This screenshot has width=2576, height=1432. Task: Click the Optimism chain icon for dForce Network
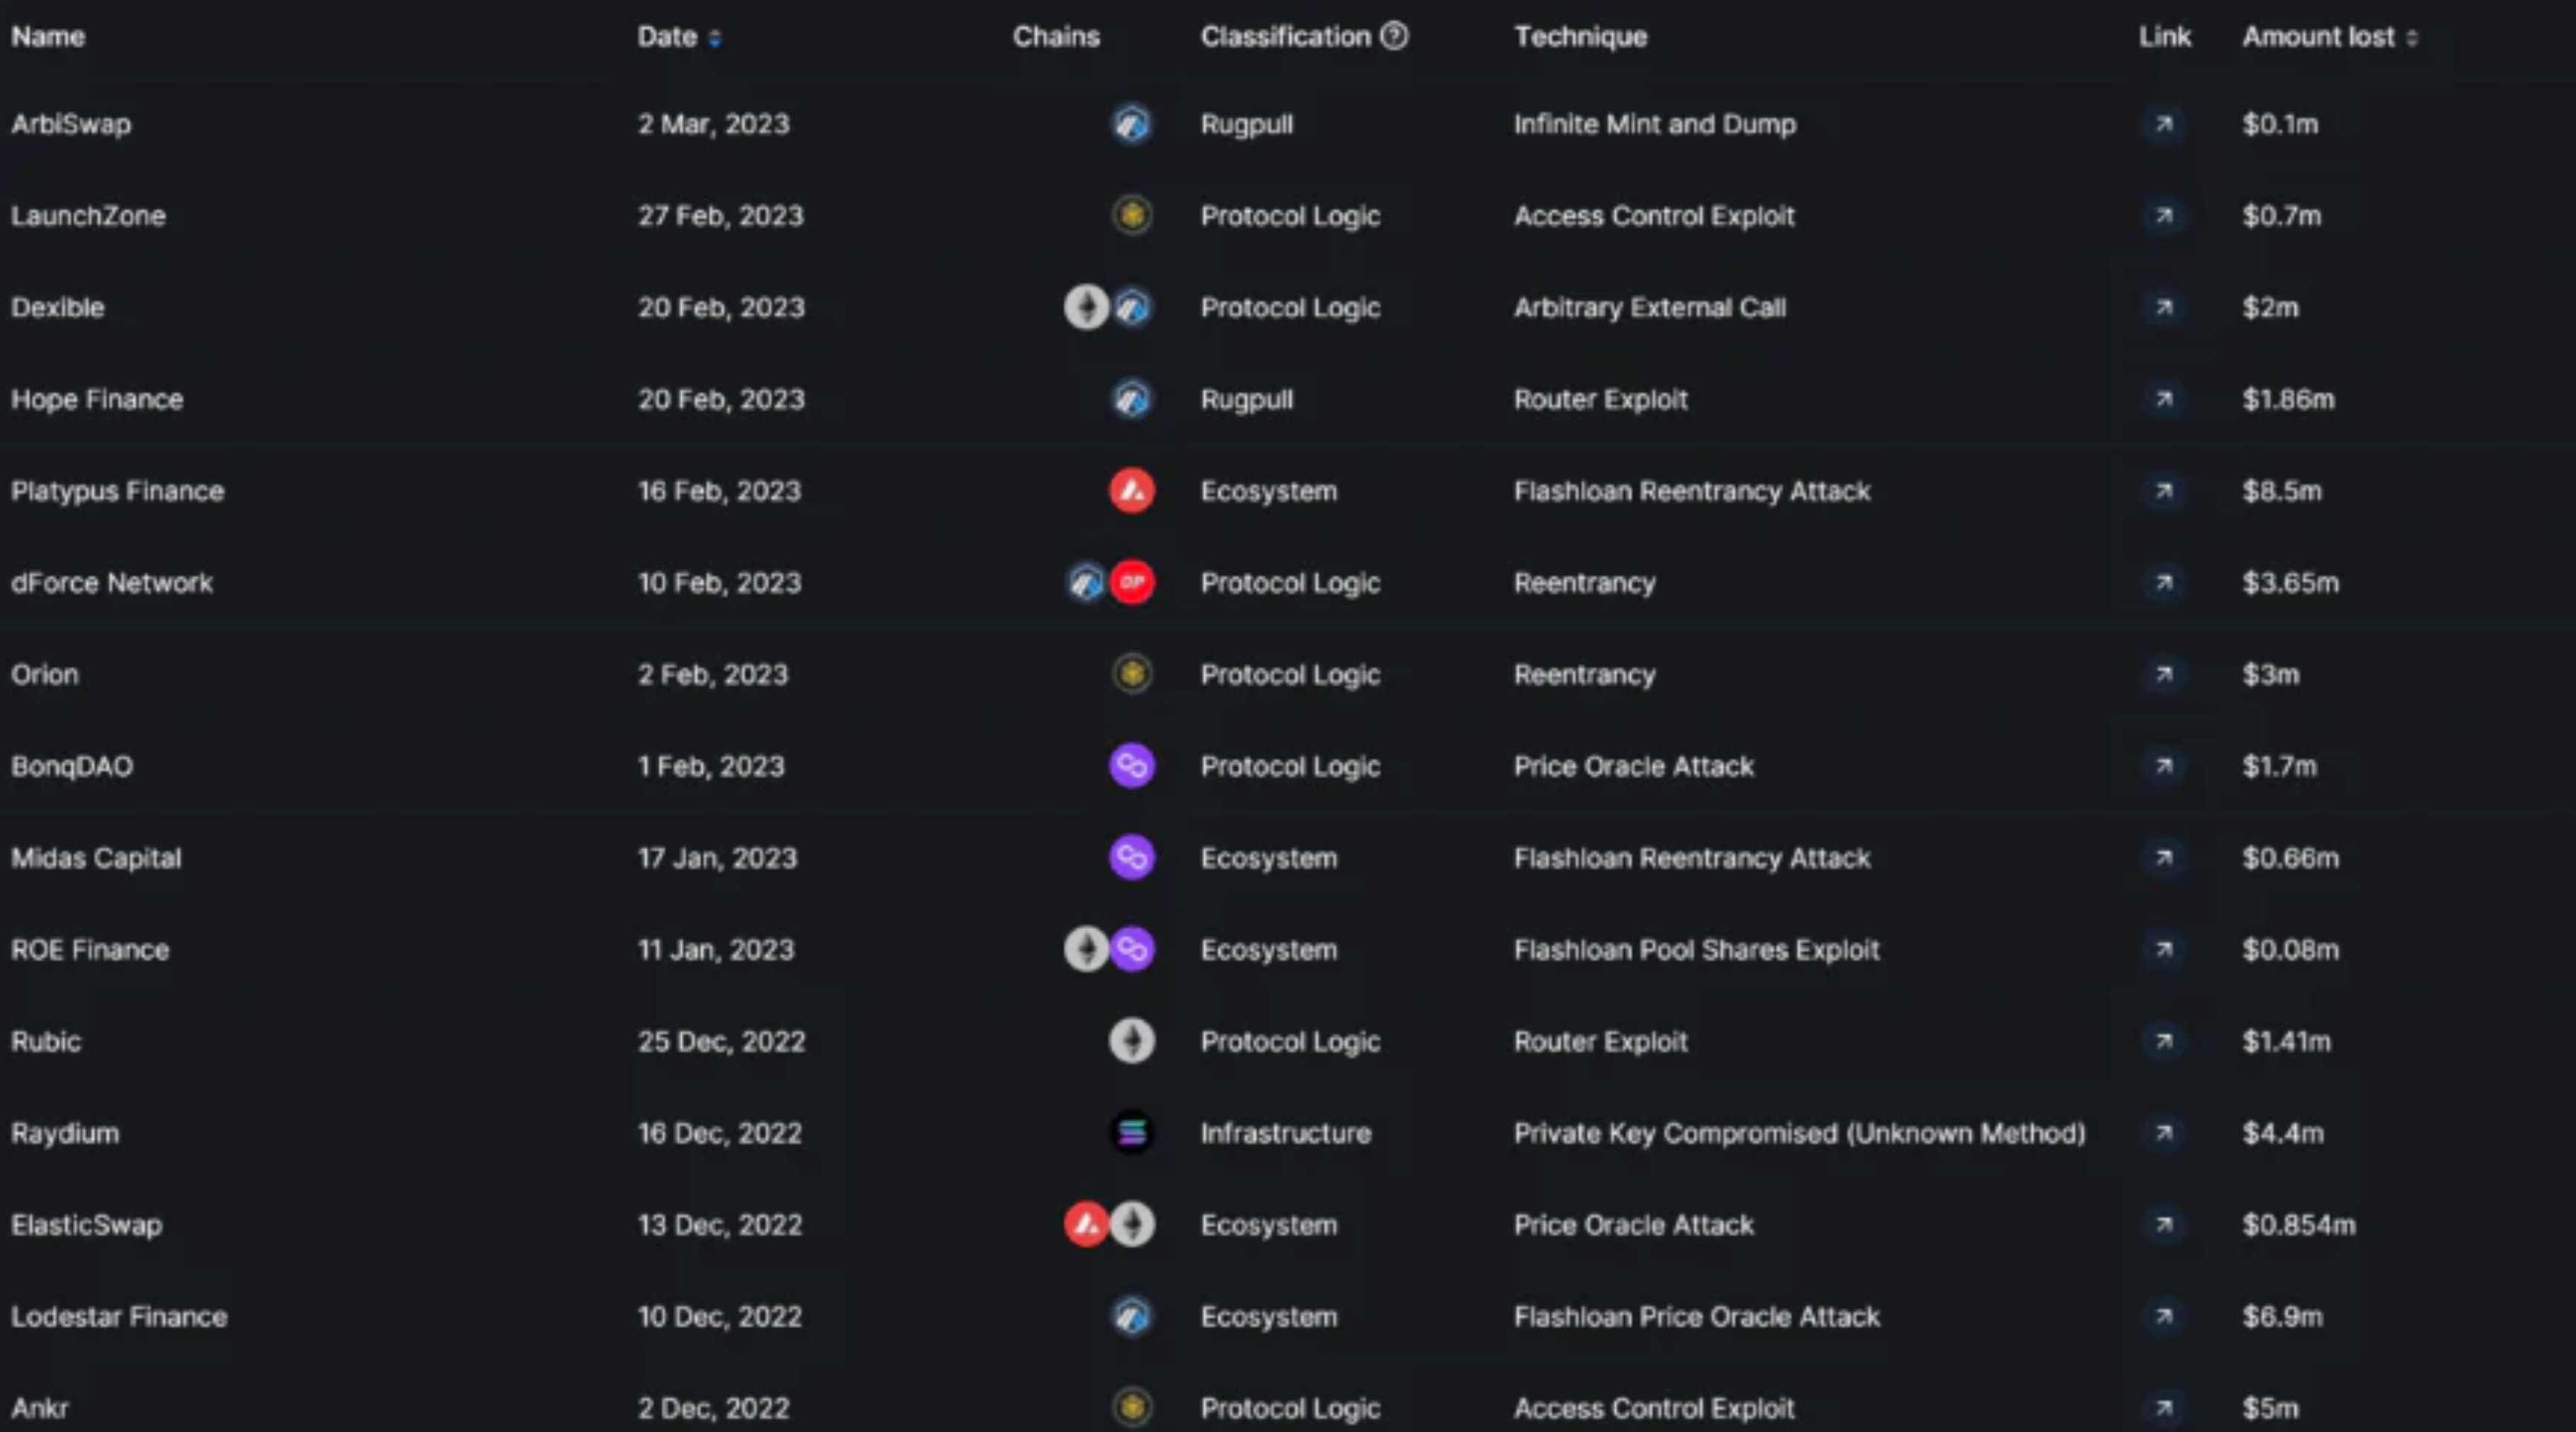coord(1133,582)
